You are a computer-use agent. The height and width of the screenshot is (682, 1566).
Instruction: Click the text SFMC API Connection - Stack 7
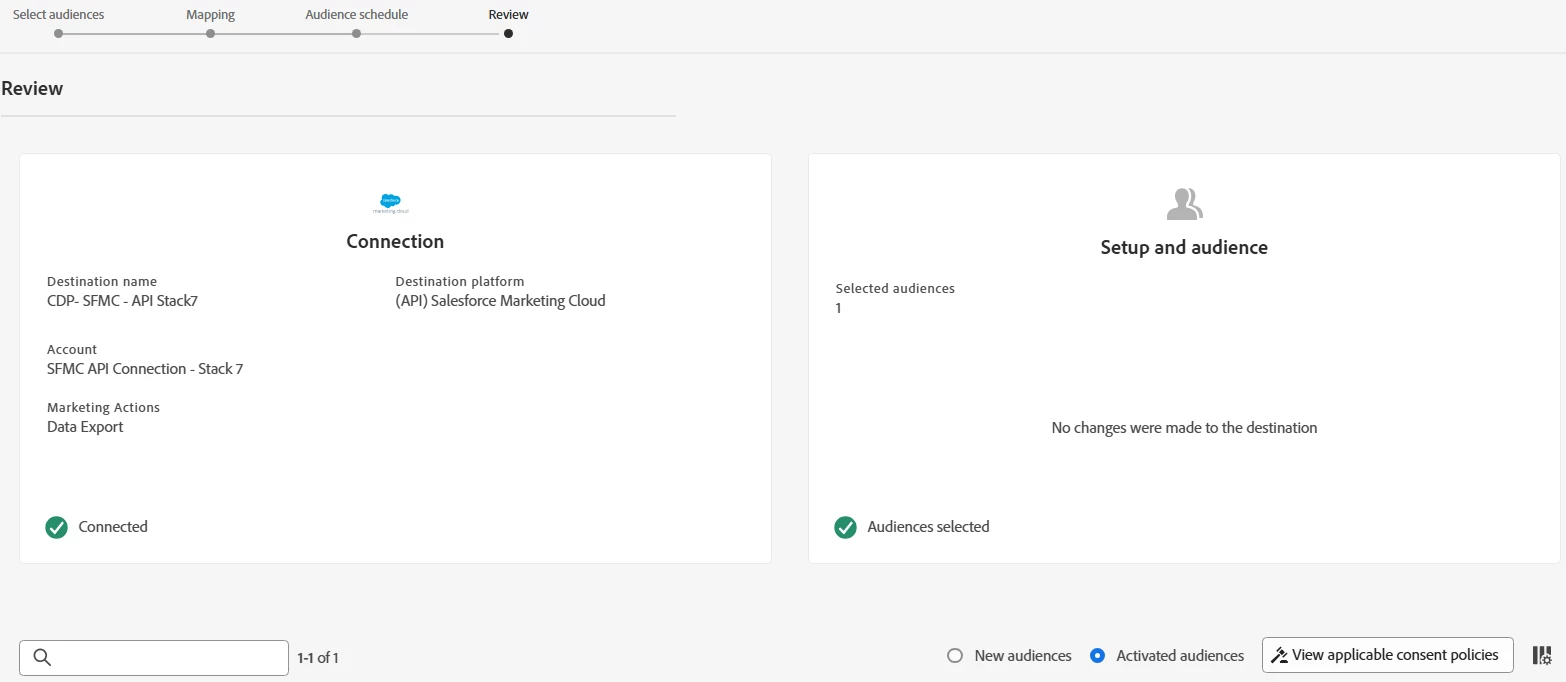click(145, 369)
